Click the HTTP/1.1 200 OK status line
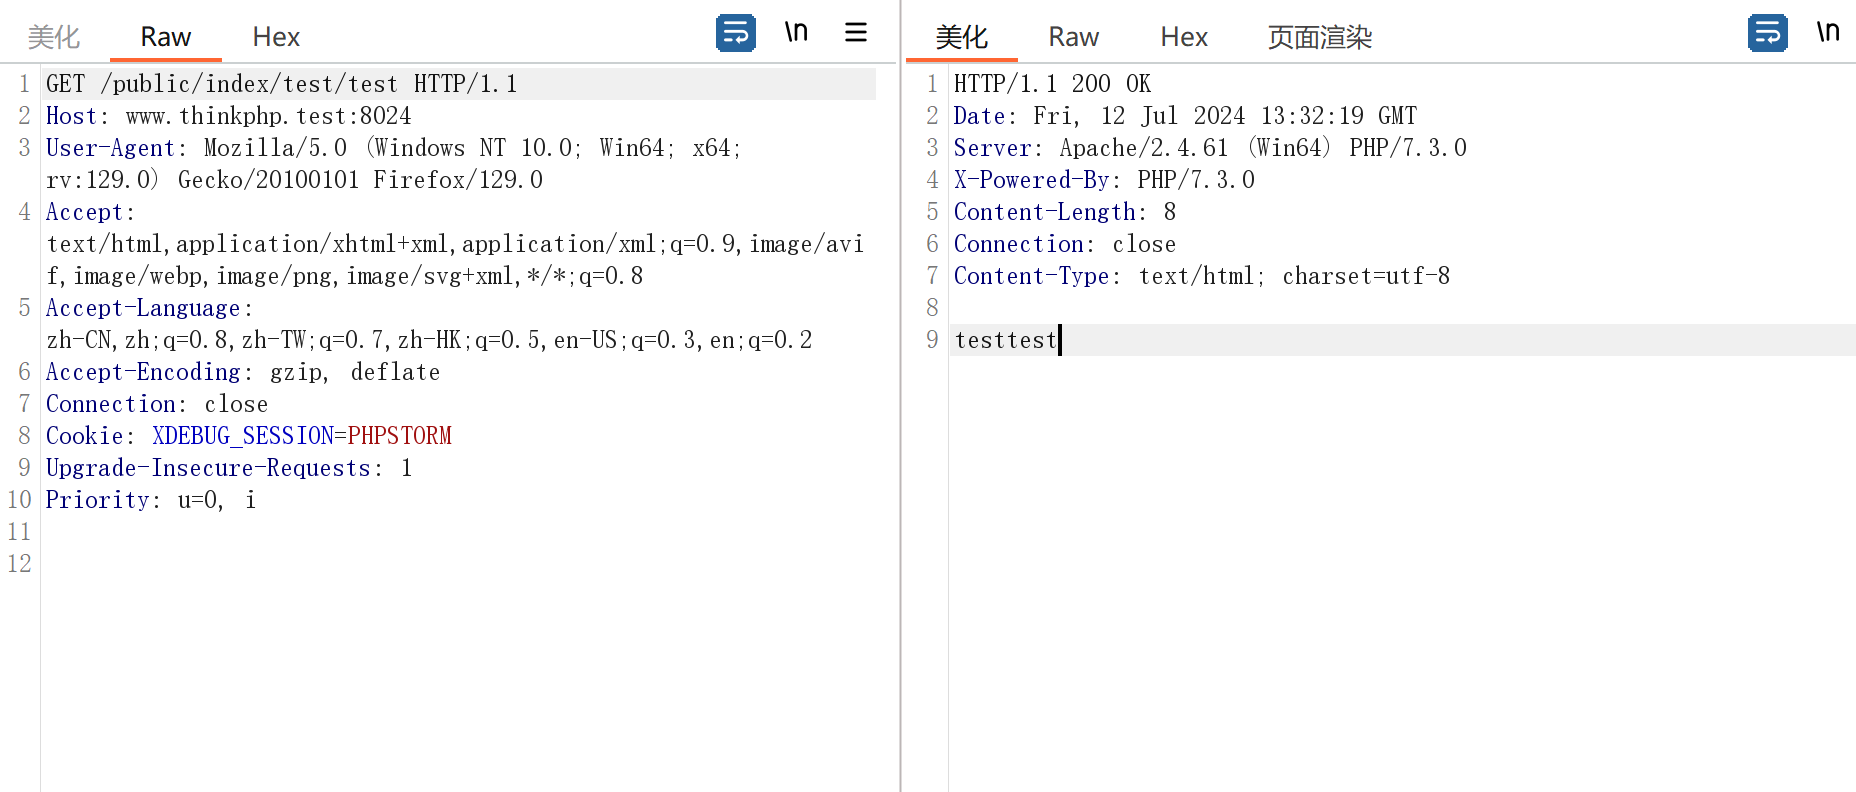 pyautogui.click(x=1052, y=84)
